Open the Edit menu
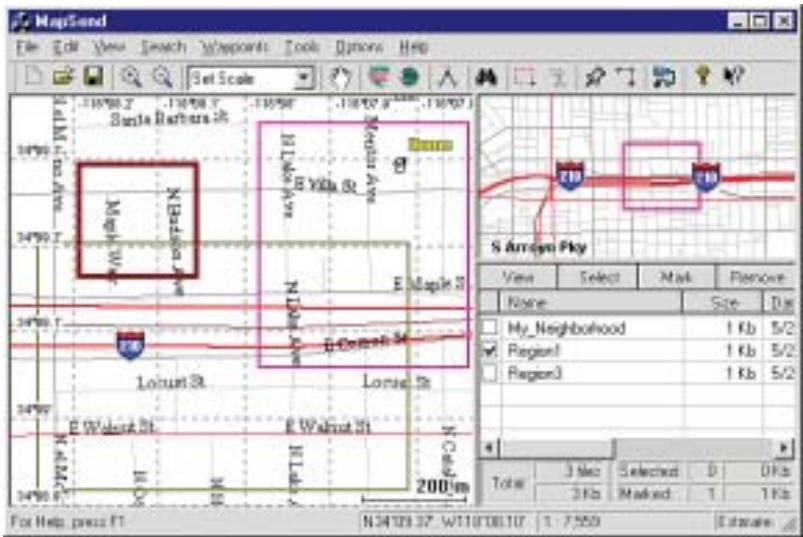 point(66,47)
